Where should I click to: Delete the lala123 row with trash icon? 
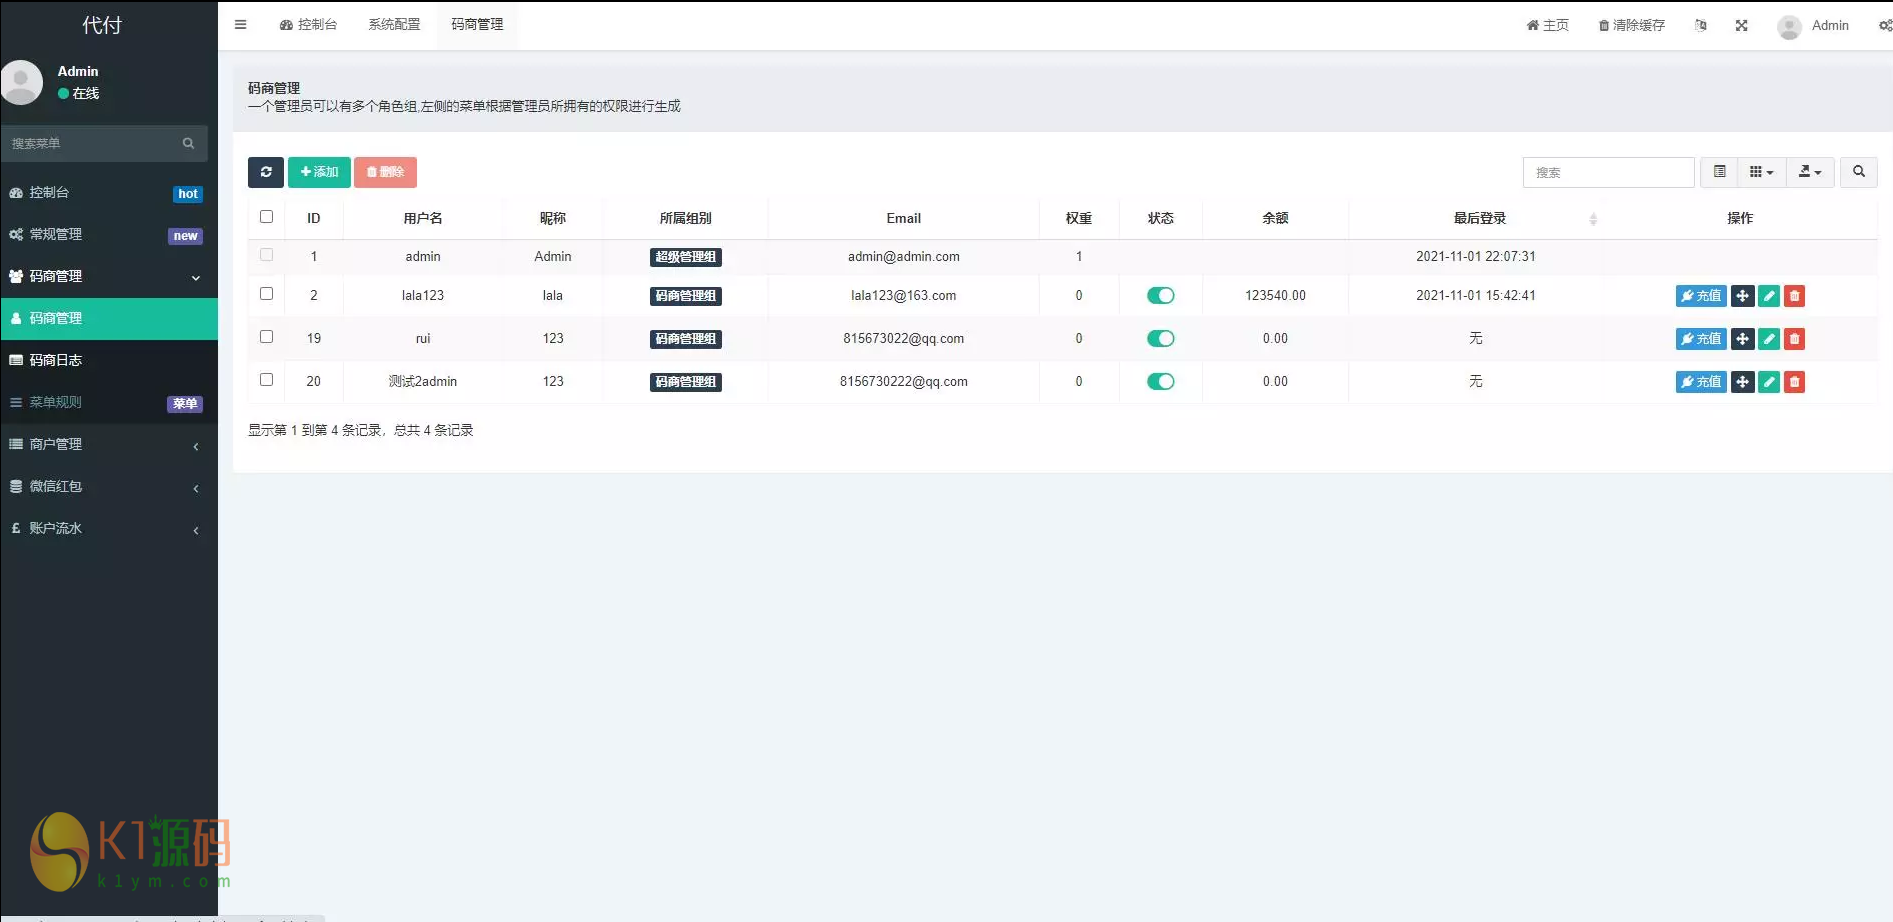(1795, 296)
